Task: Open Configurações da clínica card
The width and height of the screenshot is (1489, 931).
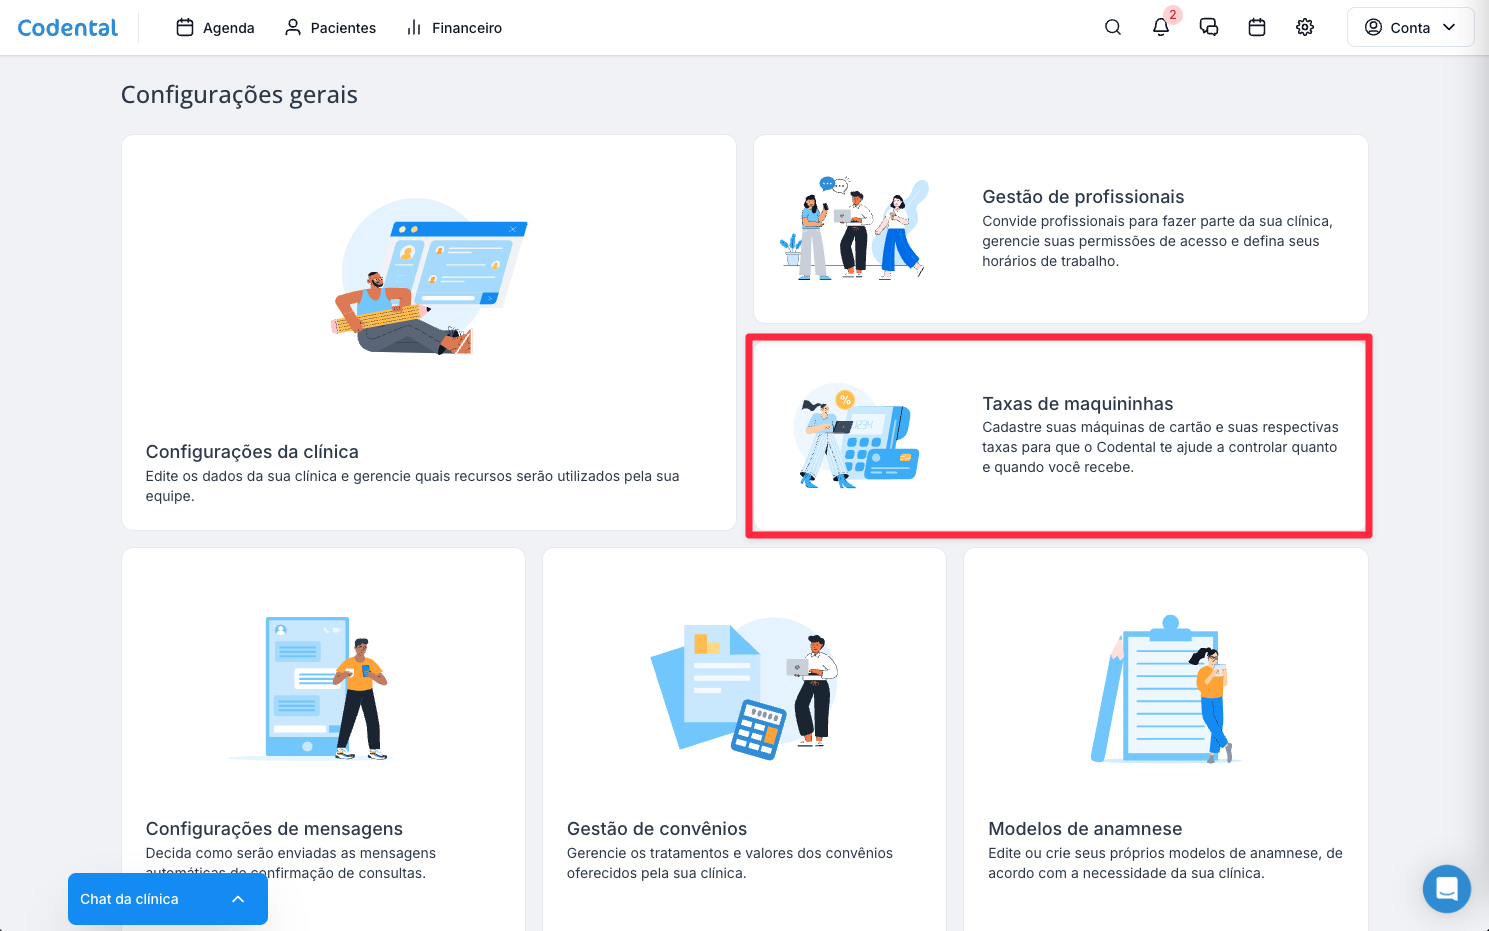Action: pos(428,333)
